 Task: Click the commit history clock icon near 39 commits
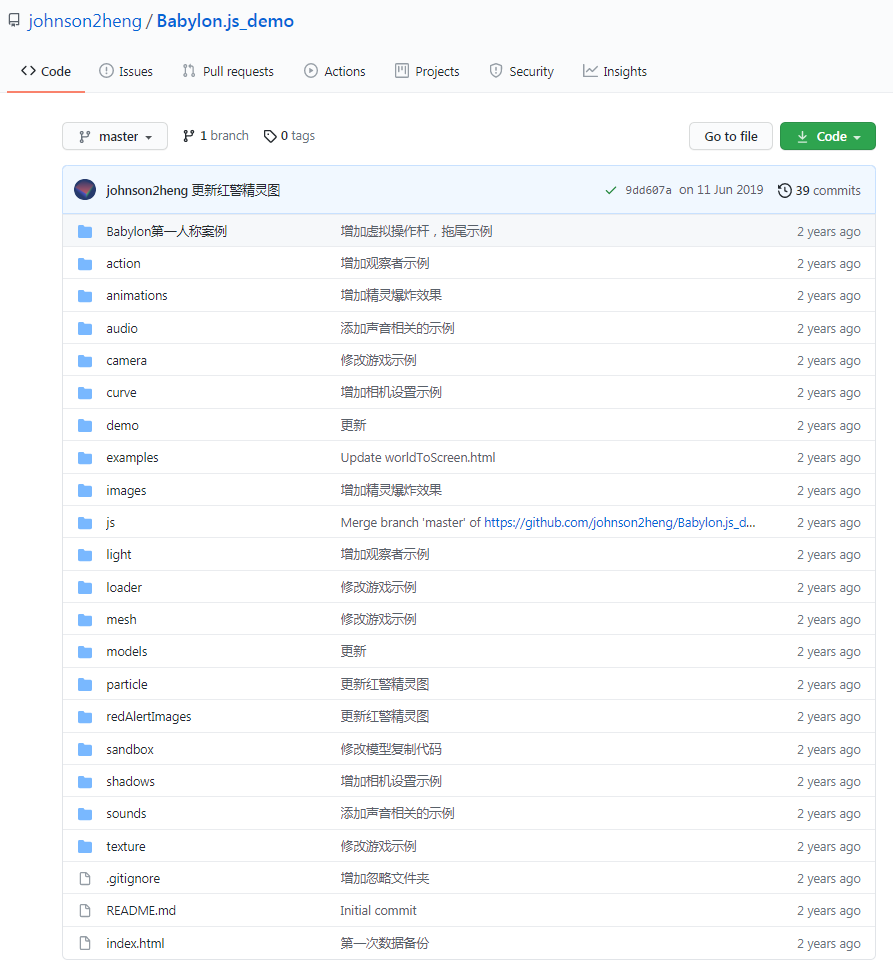point(783,190)
